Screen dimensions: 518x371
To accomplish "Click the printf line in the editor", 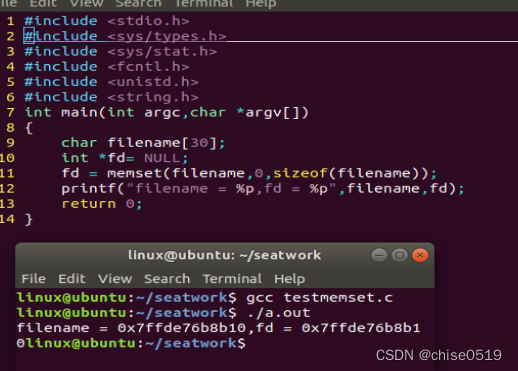I will pyautogui.click(x=263, y=189).
